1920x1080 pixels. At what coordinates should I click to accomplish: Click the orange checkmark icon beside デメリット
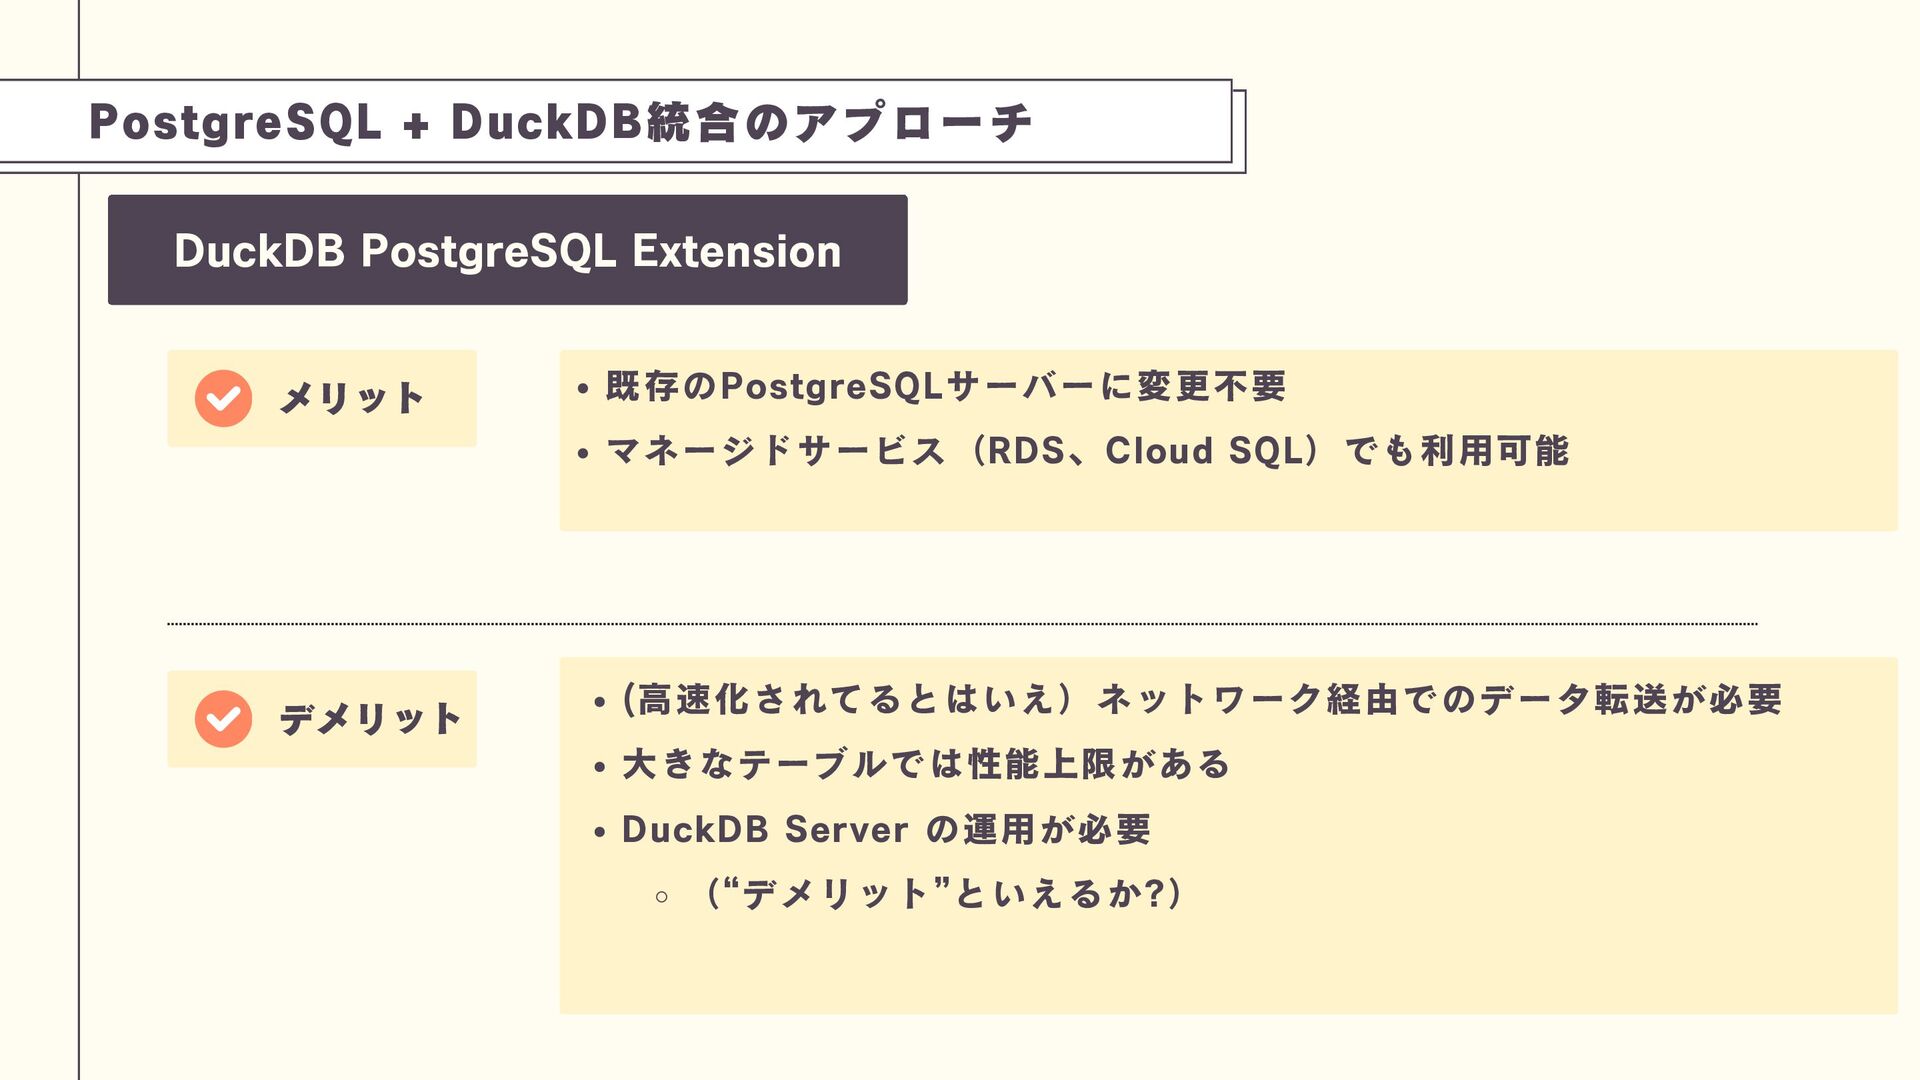[x=223, y=719]
